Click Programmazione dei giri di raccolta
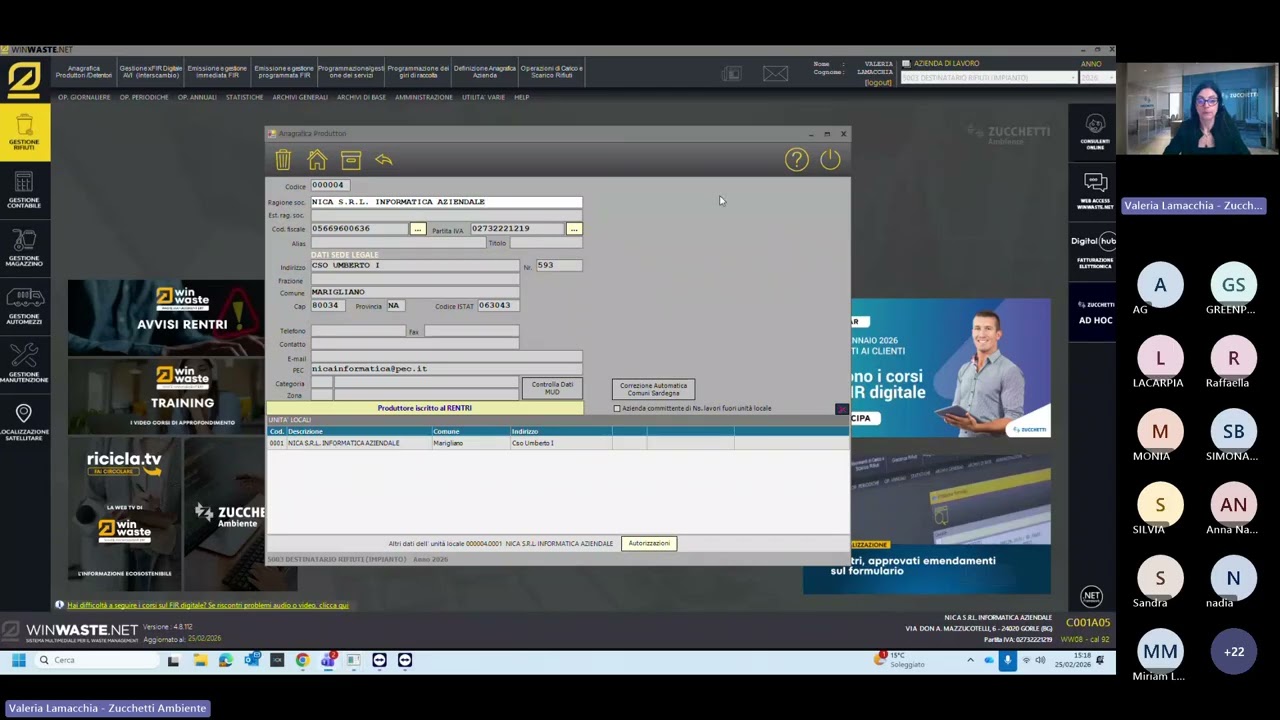 (417, 72)
